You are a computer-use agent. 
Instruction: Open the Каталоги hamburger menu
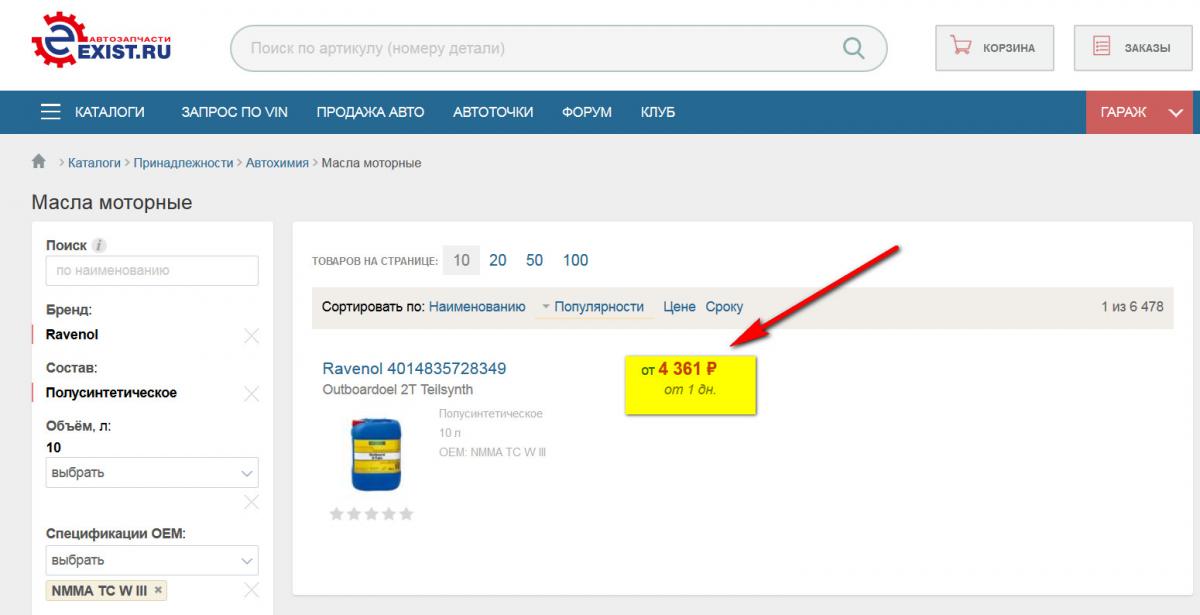pos(93,112)
